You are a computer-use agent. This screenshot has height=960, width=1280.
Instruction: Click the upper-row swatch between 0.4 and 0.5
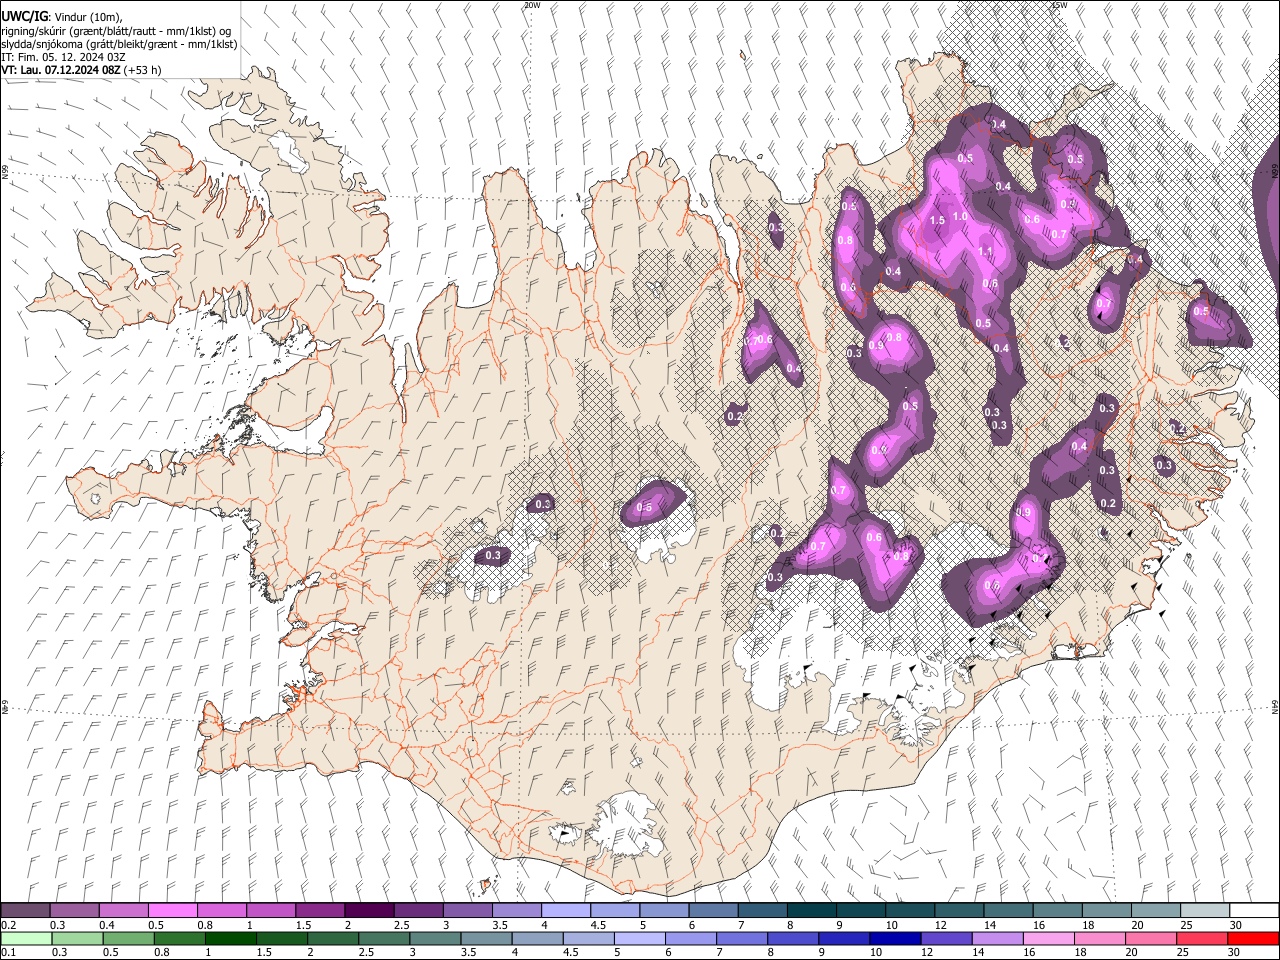coord(123,910)
